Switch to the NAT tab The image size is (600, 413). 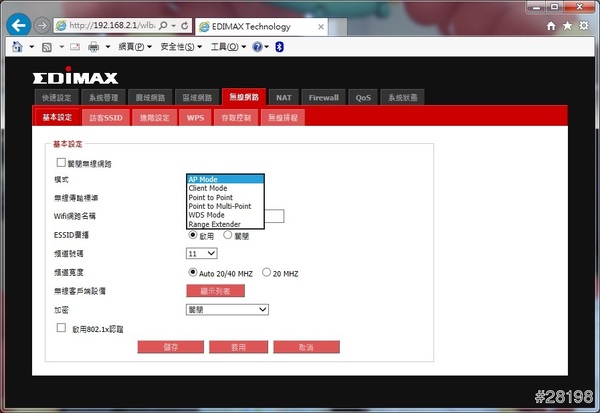(284, 98)
